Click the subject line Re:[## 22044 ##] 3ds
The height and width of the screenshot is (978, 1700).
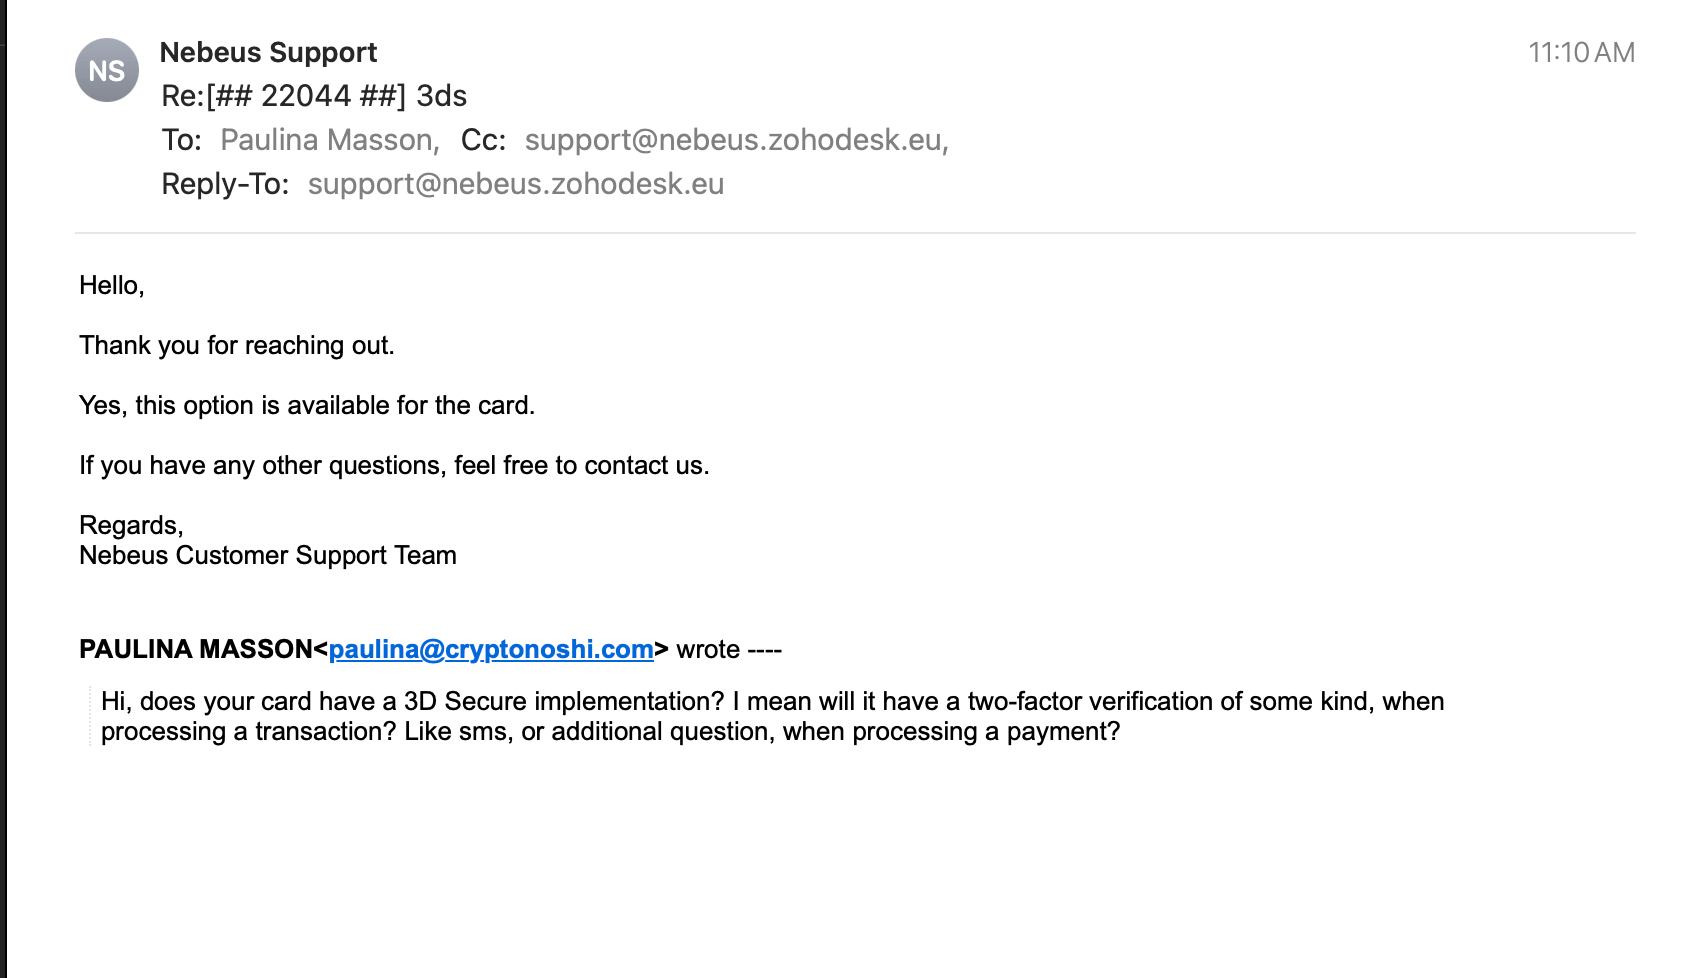point(314,96)
